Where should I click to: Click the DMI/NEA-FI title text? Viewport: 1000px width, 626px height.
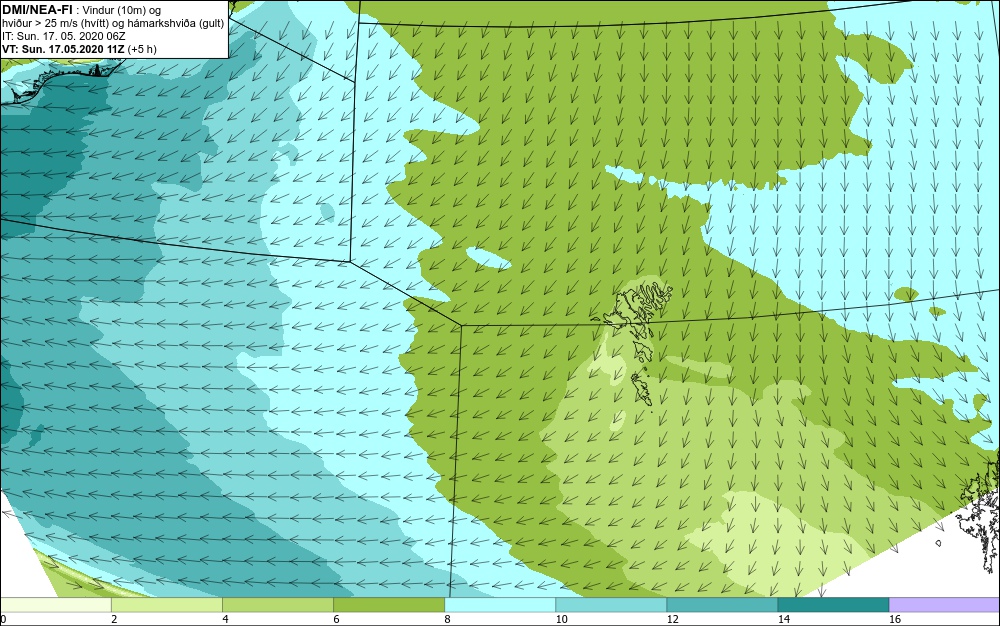click(x=37, y=9)
